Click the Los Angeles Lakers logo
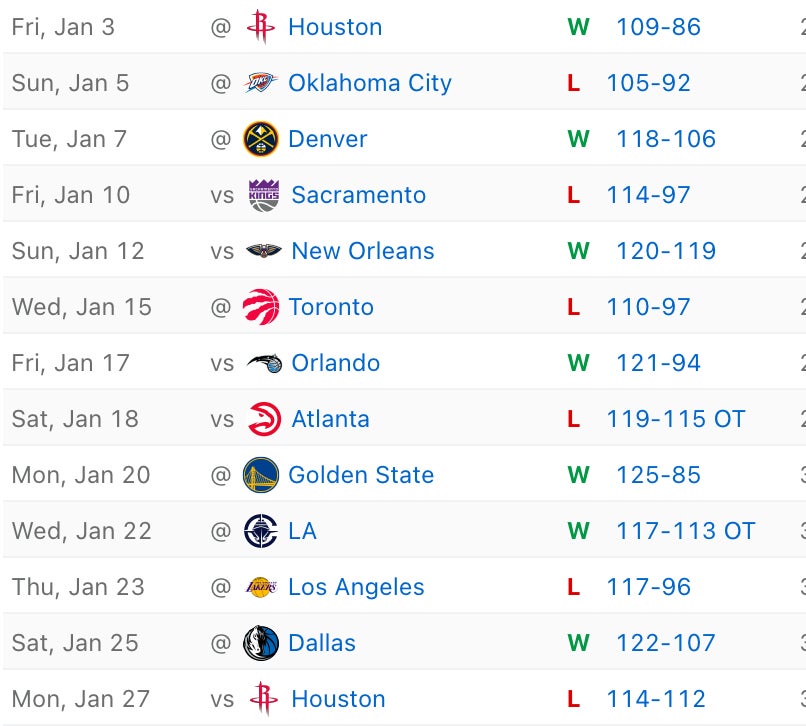 click(261, 587)
